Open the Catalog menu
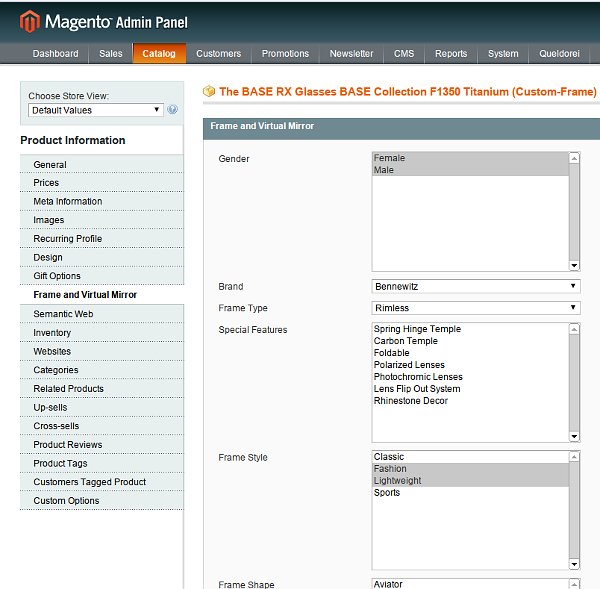Screen dimensions: 600x589 (159, 54)
